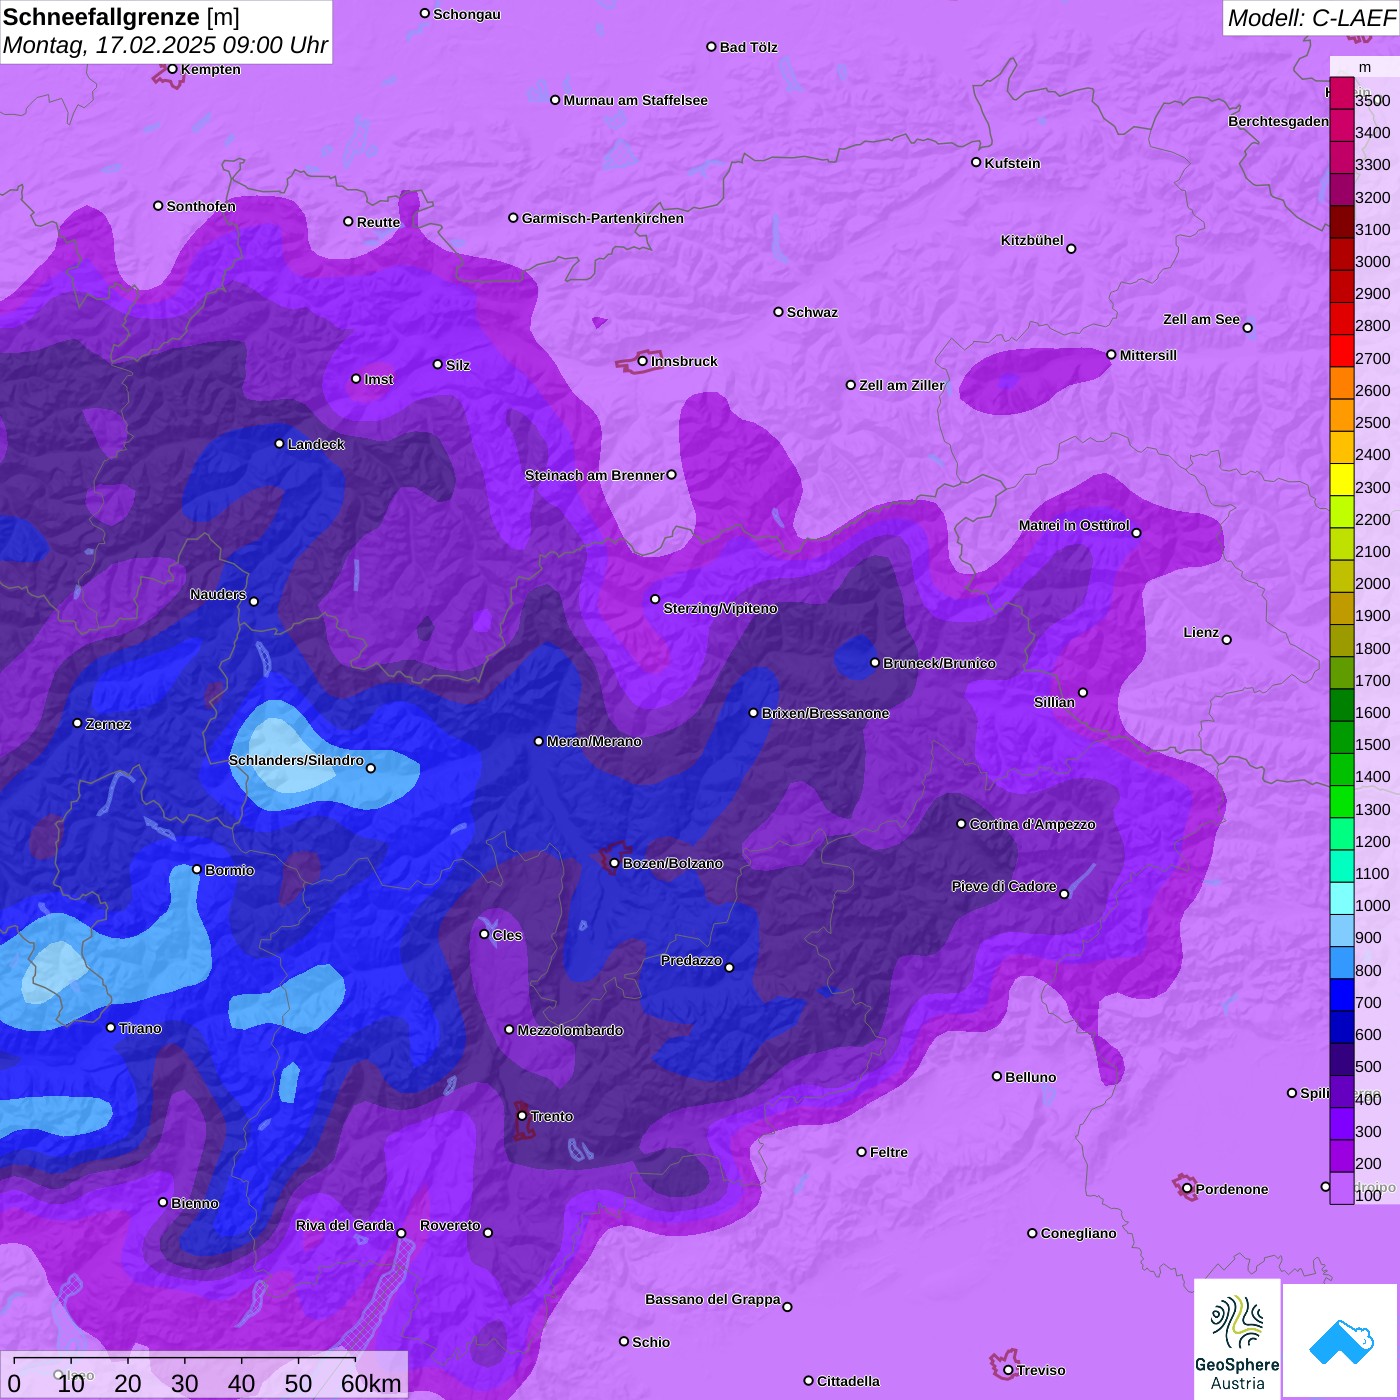
Task: Click the Bad Tölz location dot
Action: [x=711, y=47]
